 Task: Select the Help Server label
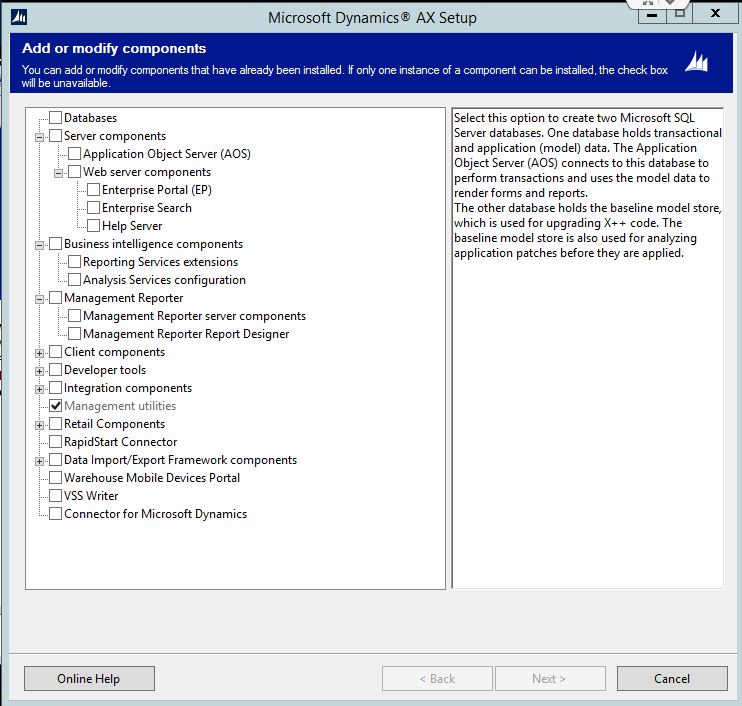point(132,226)
